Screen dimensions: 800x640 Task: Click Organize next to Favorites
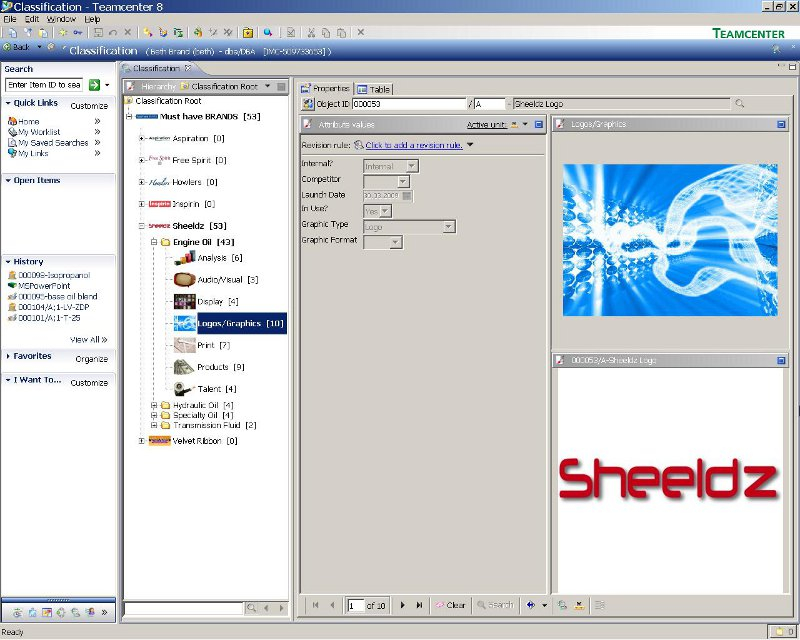(x=92, y=359)
